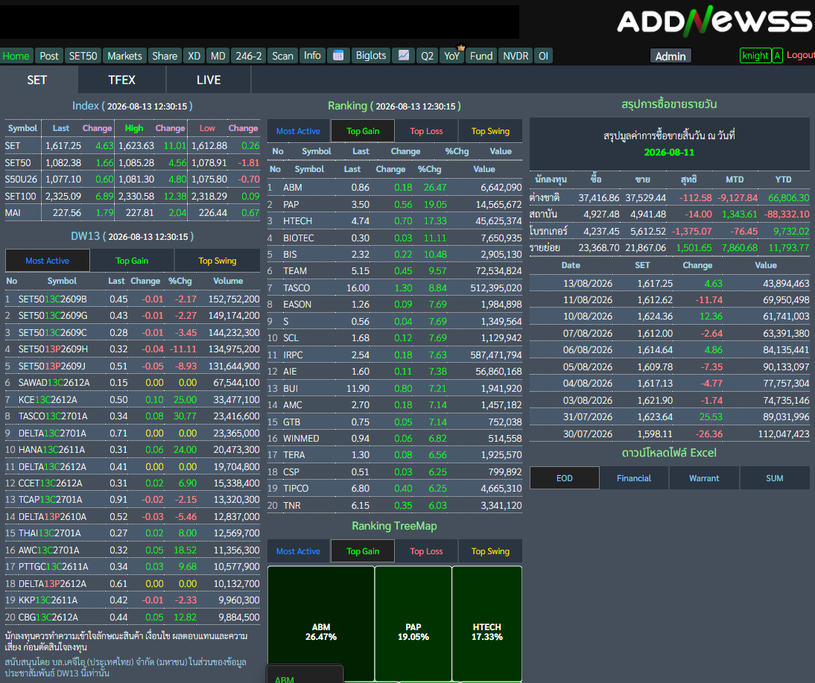Click HTECH symbol in Ranking table
This screenshot has height=683, width=815.
tap(298, 221)
